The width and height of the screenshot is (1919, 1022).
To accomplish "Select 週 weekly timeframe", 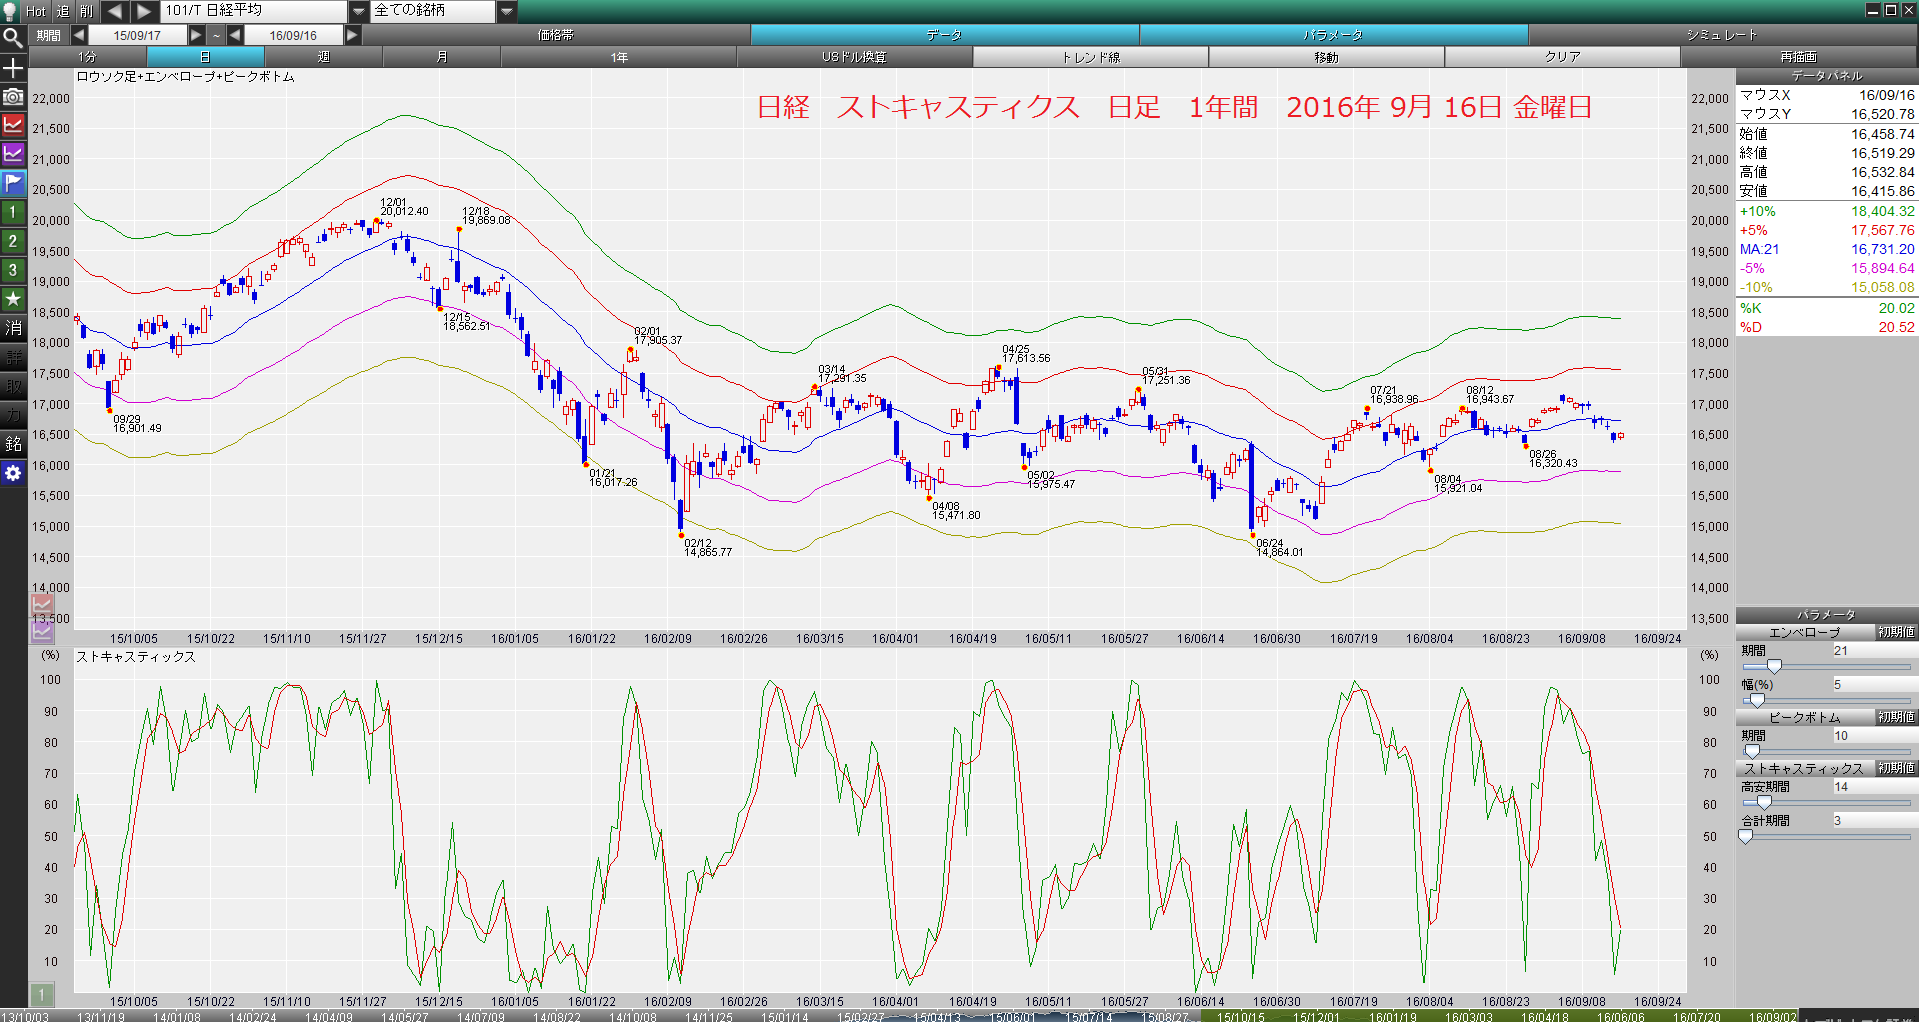I will pyautogui.click(x=323, y=57).
